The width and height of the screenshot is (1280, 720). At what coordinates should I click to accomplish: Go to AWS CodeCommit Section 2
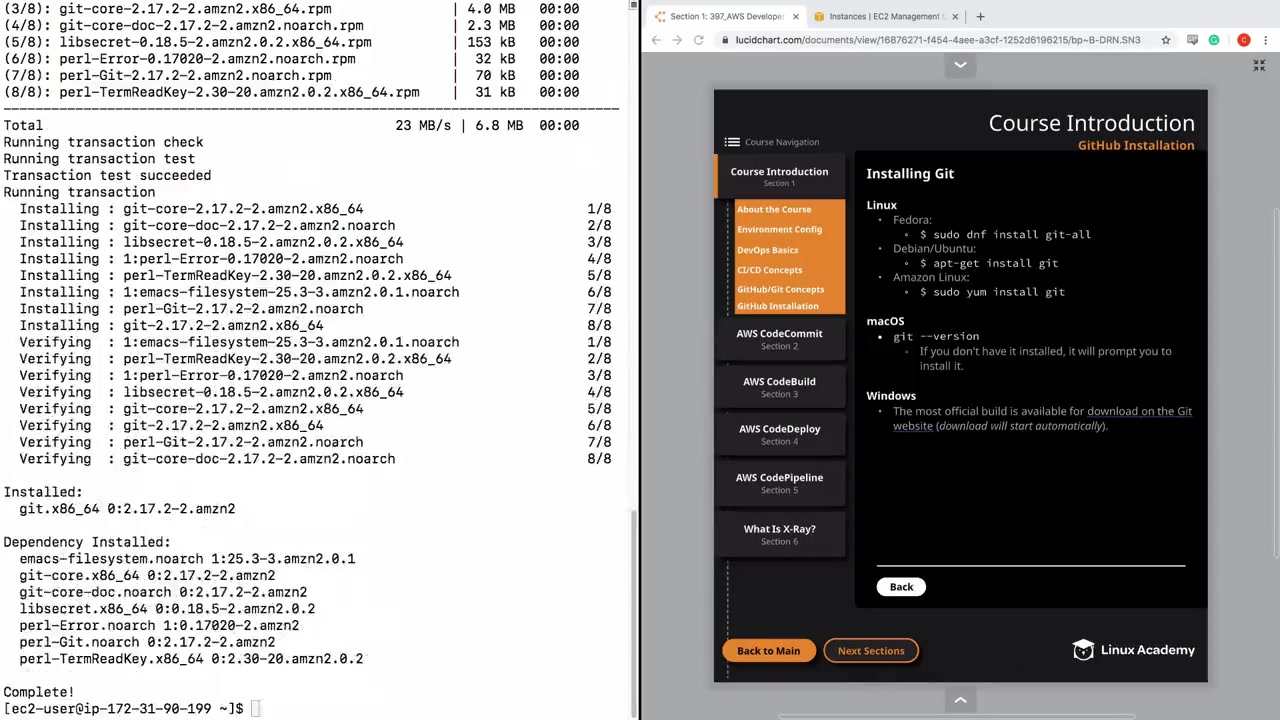779,339
